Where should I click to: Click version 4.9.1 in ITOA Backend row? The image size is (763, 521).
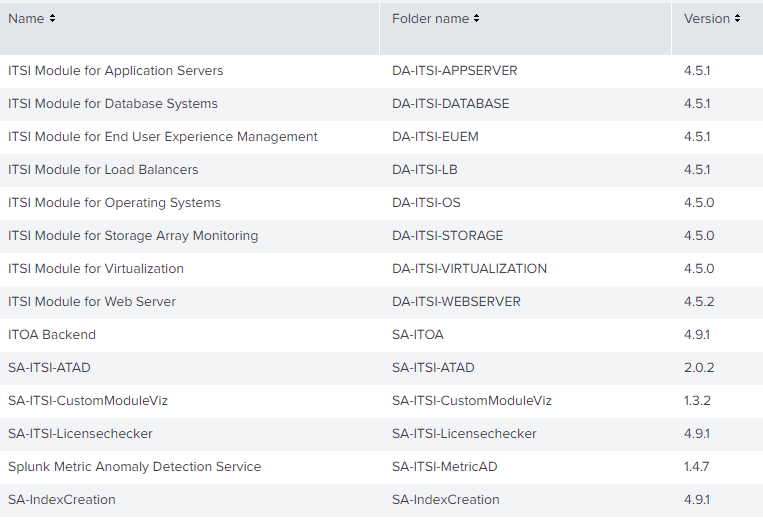click(697, 335)
